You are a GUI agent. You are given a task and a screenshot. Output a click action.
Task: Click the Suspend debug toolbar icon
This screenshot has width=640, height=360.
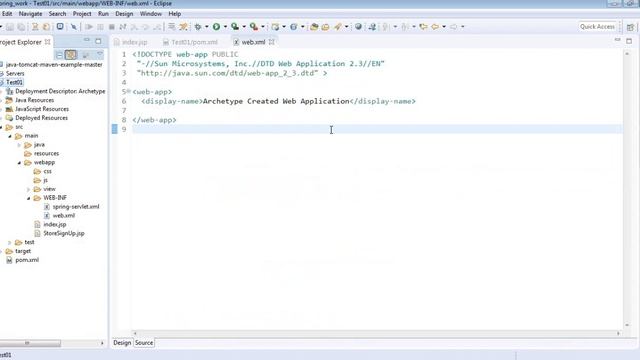coord(100,27)
